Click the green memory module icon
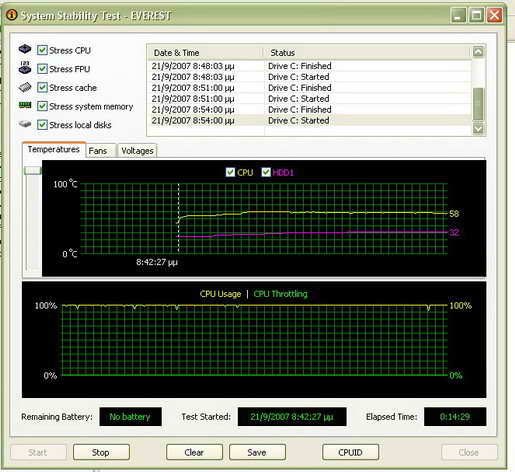Viewport: 515px width, 472px height. pyautogui.click(x=25, y=105)
